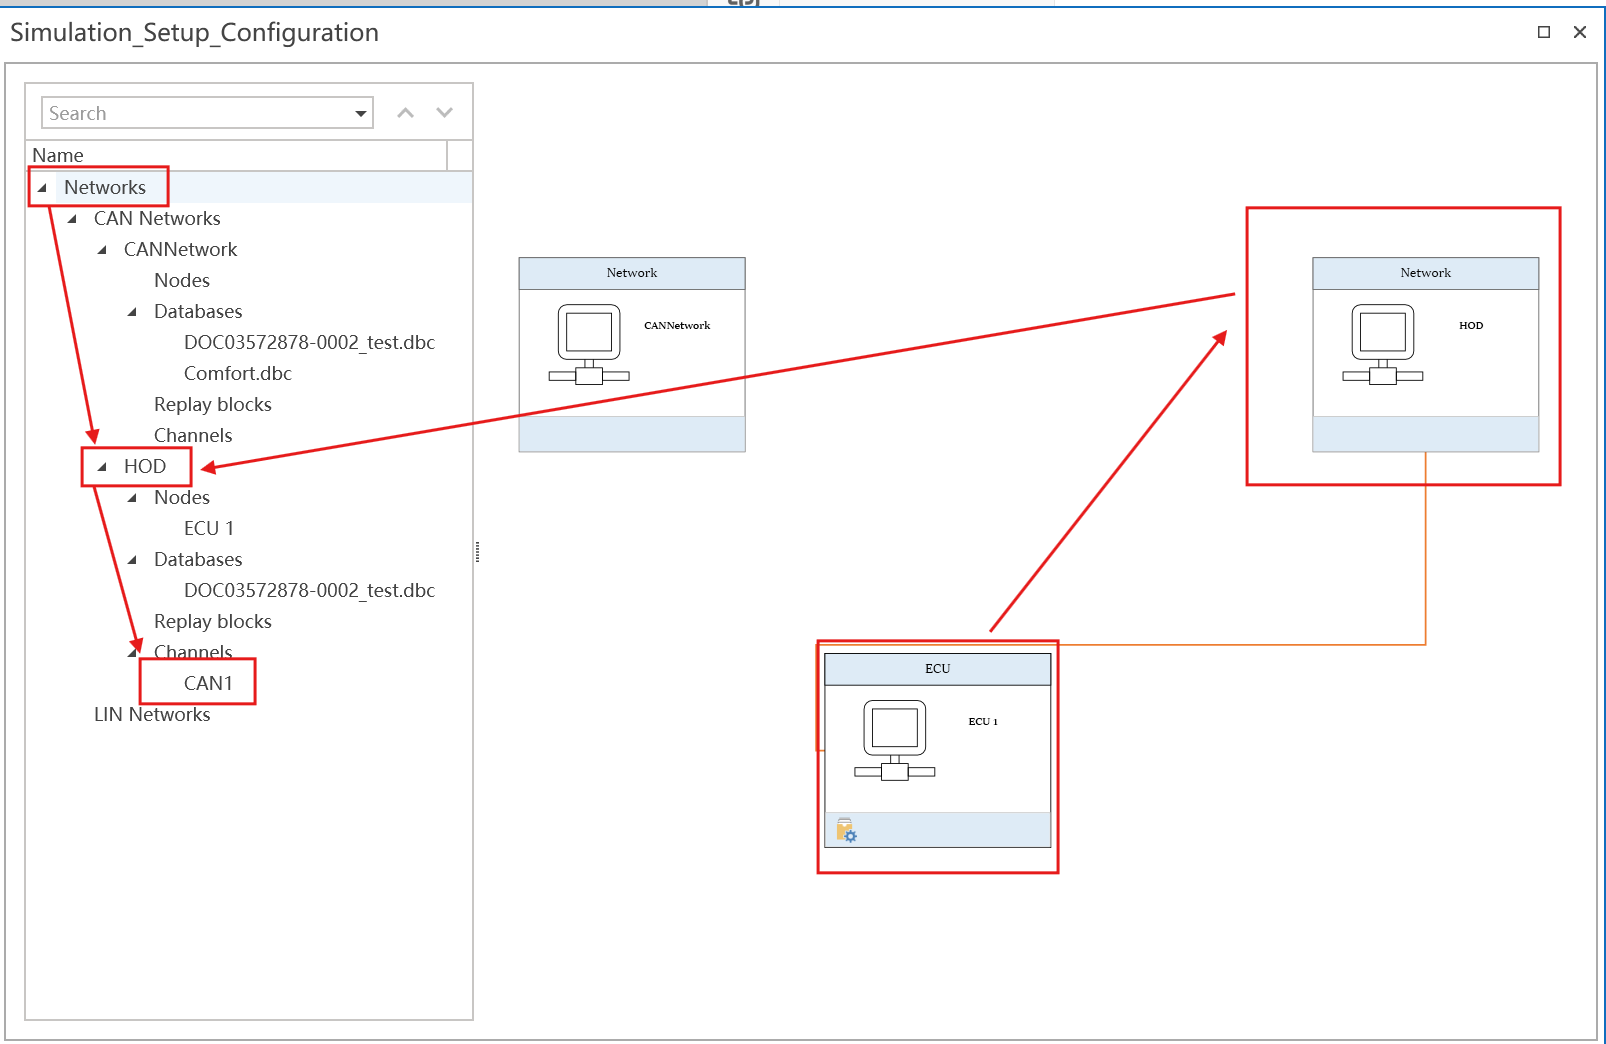Collapse the CAN Networks node
Screen dimensions: 1606x1044
pyautogui.click(x=72, y=219)
